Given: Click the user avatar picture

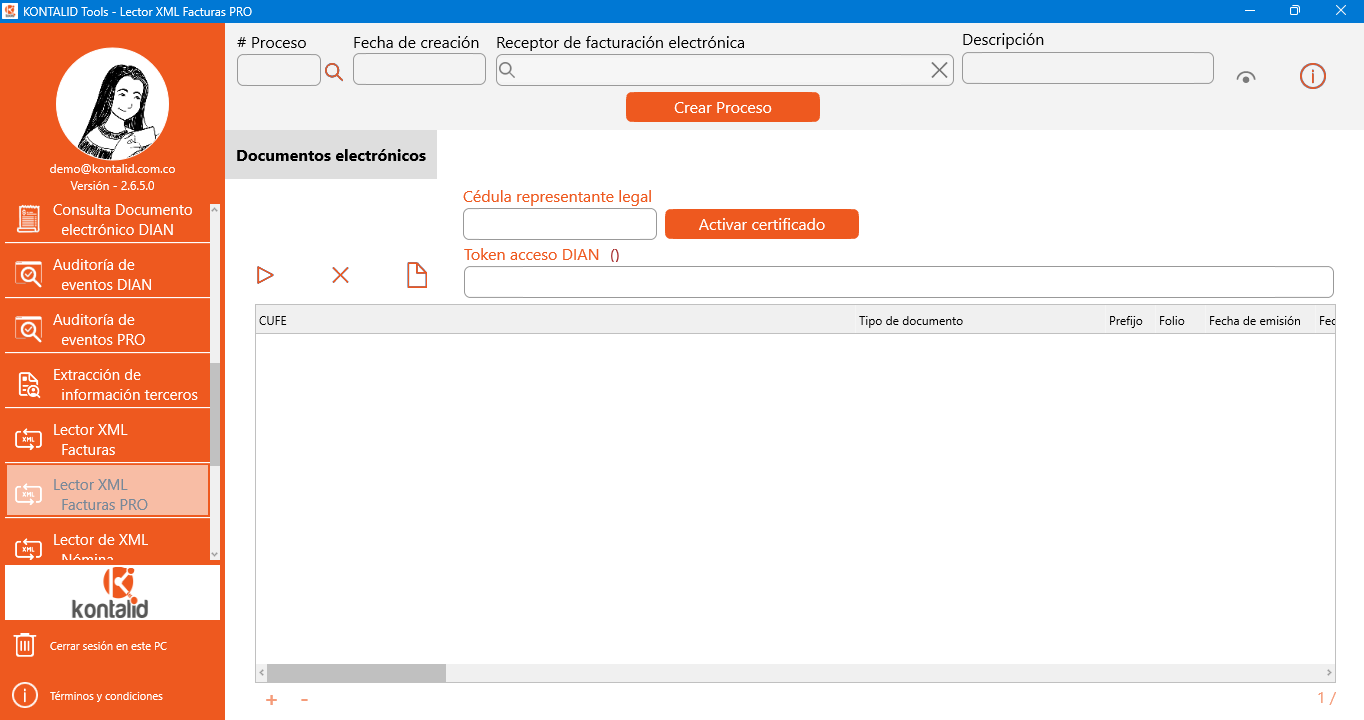Looking at the screenshot, I should (112, 104).
